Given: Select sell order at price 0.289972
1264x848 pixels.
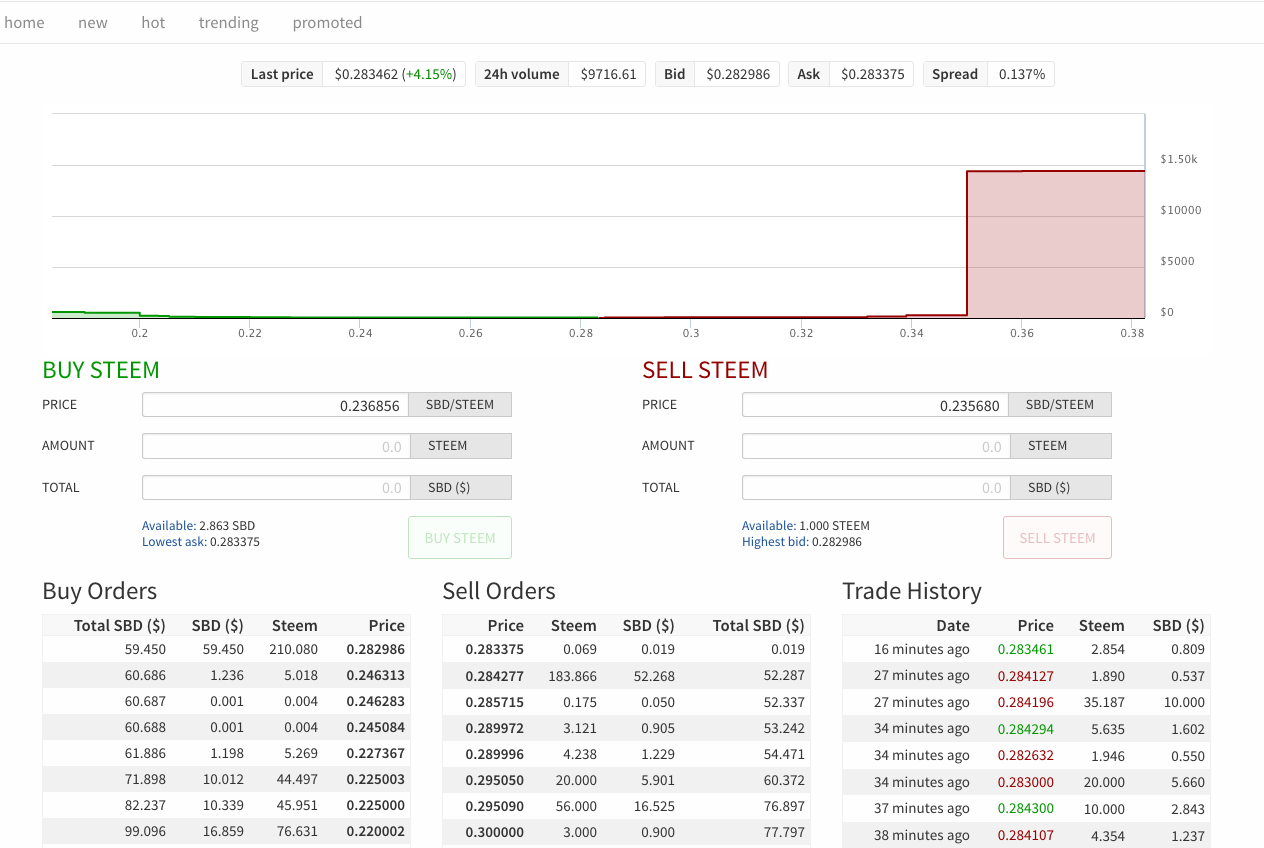Looking at the screenshot, I should 626,727.
